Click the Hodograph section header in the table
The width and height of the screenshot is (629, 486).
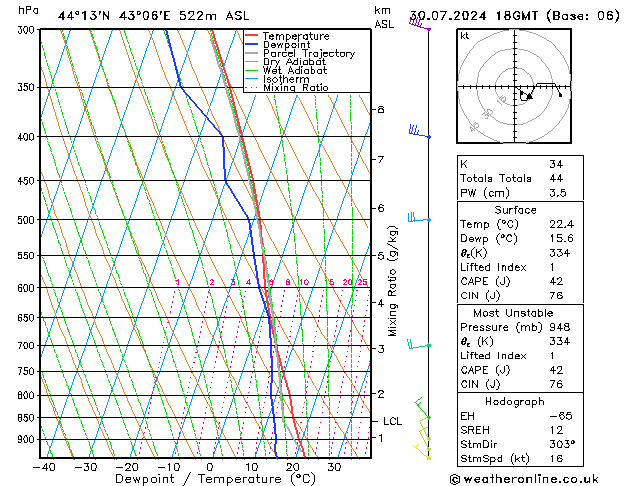514,401
